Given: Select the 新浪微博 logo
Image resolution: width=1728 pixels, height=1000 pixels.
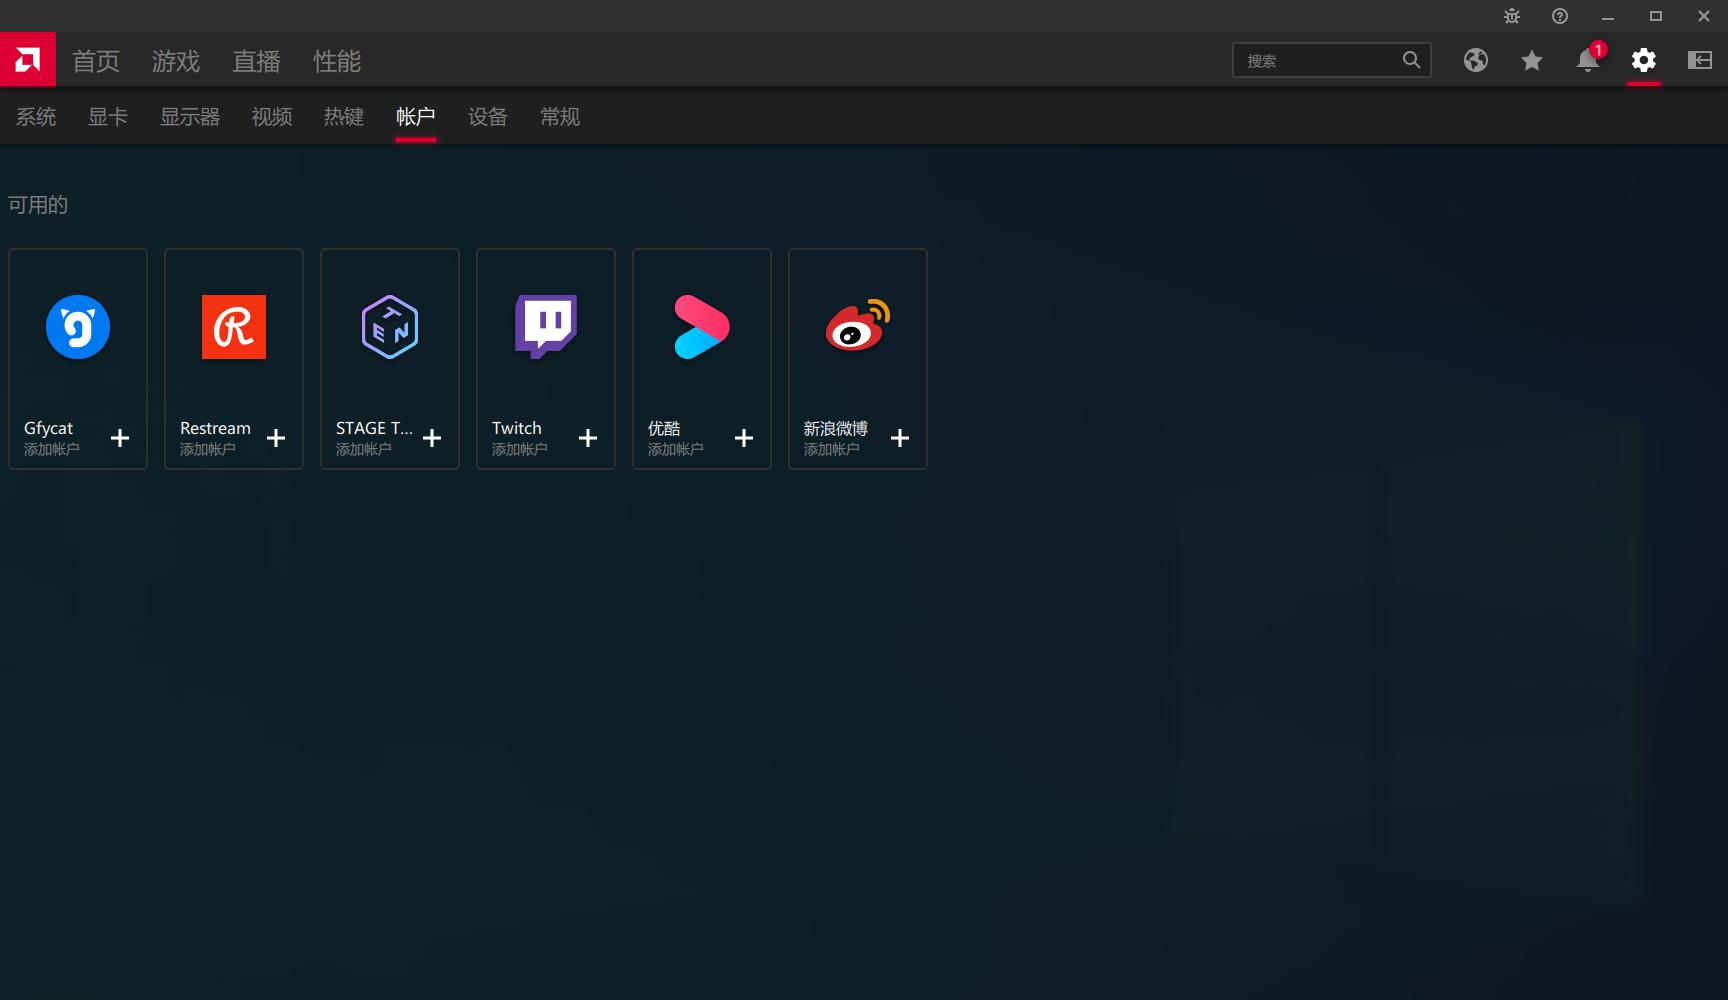Looking at the screenshot, I should [857, 327].
